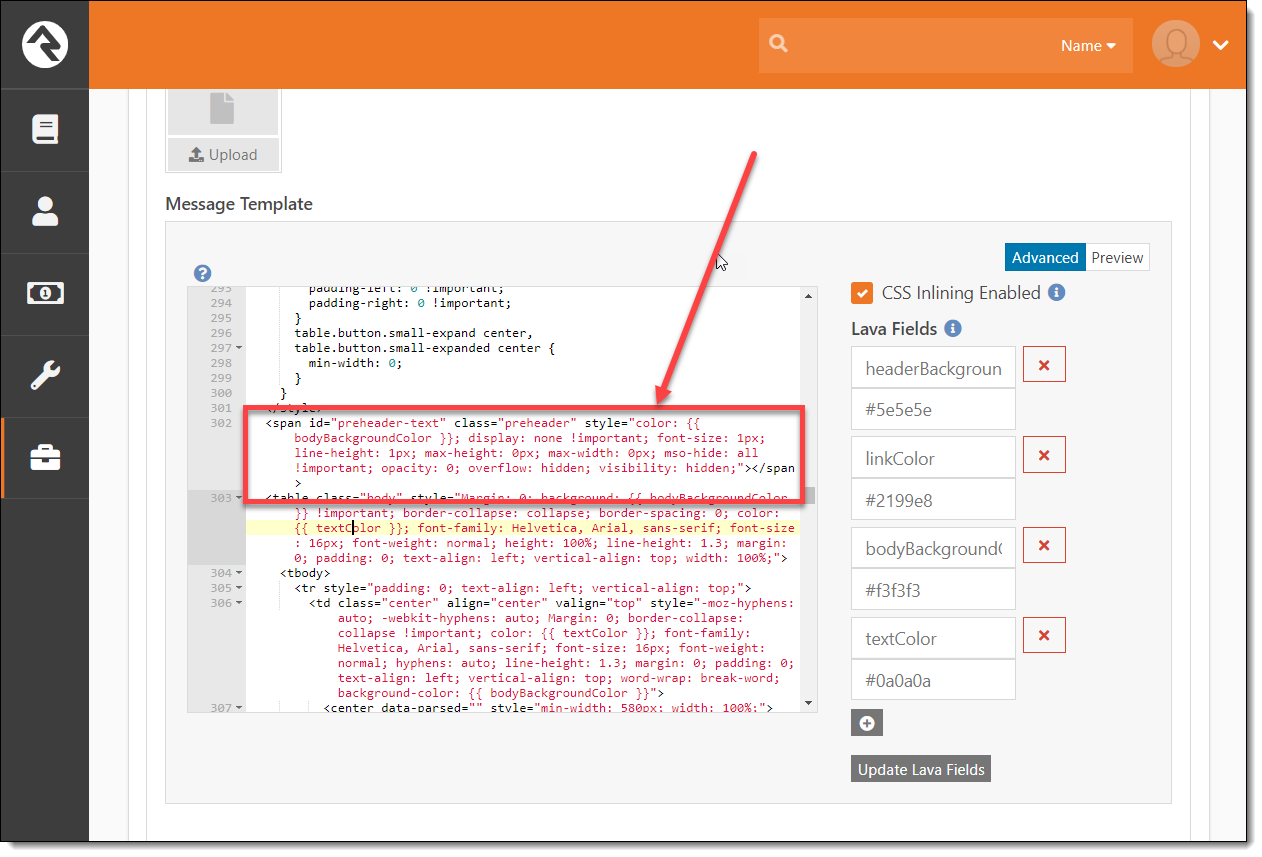The image size is (1262, 857).
Task: Click the Rock logo home icon
Action: pos(45,44)
